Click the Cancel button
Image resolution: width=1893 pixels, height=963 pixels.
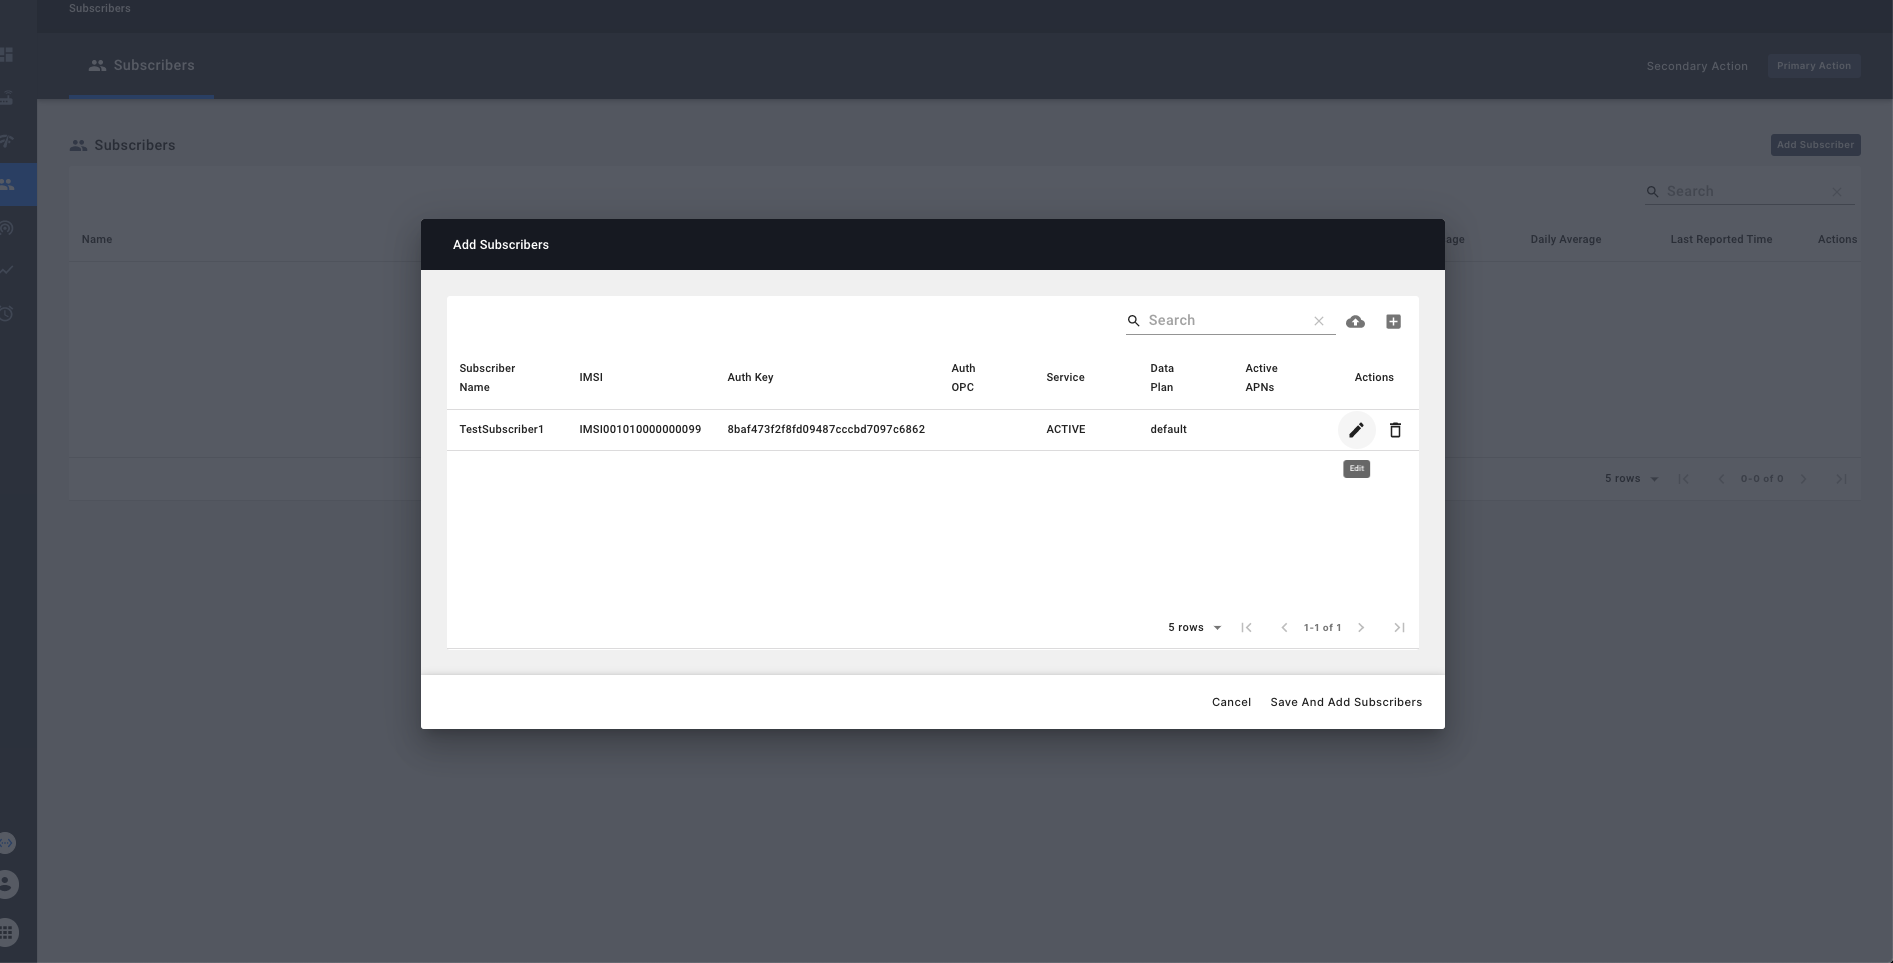click(1231, 702)
